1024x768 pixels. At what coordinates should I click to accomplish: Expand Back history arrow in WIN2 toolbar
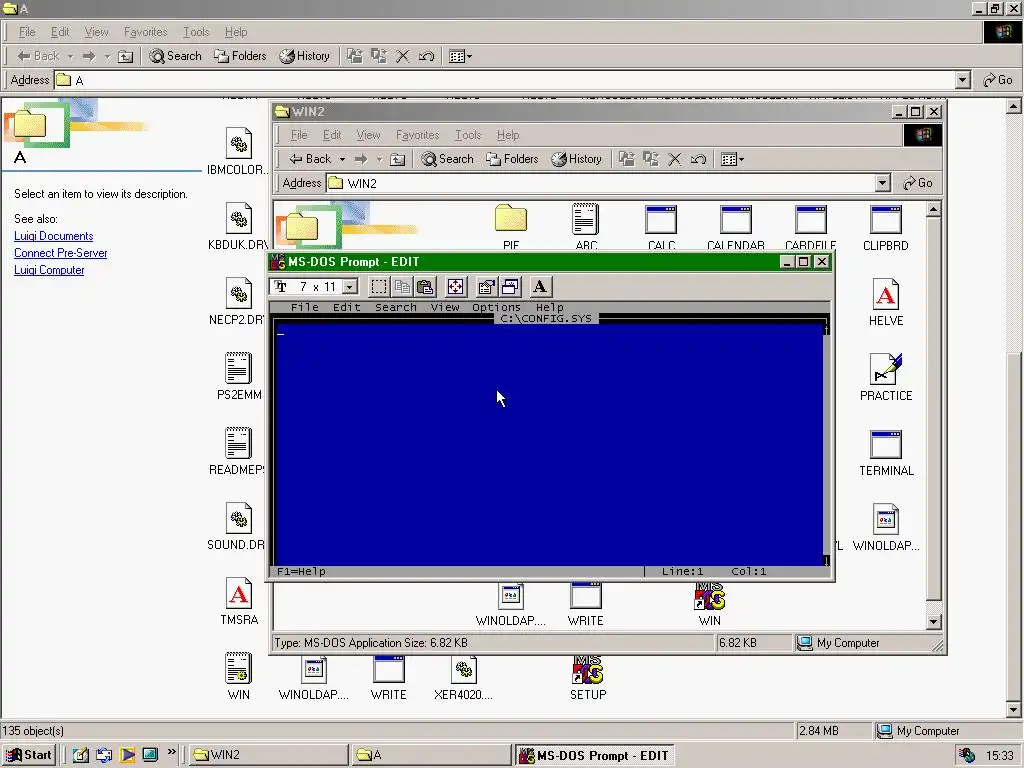(x=342, y=159)
